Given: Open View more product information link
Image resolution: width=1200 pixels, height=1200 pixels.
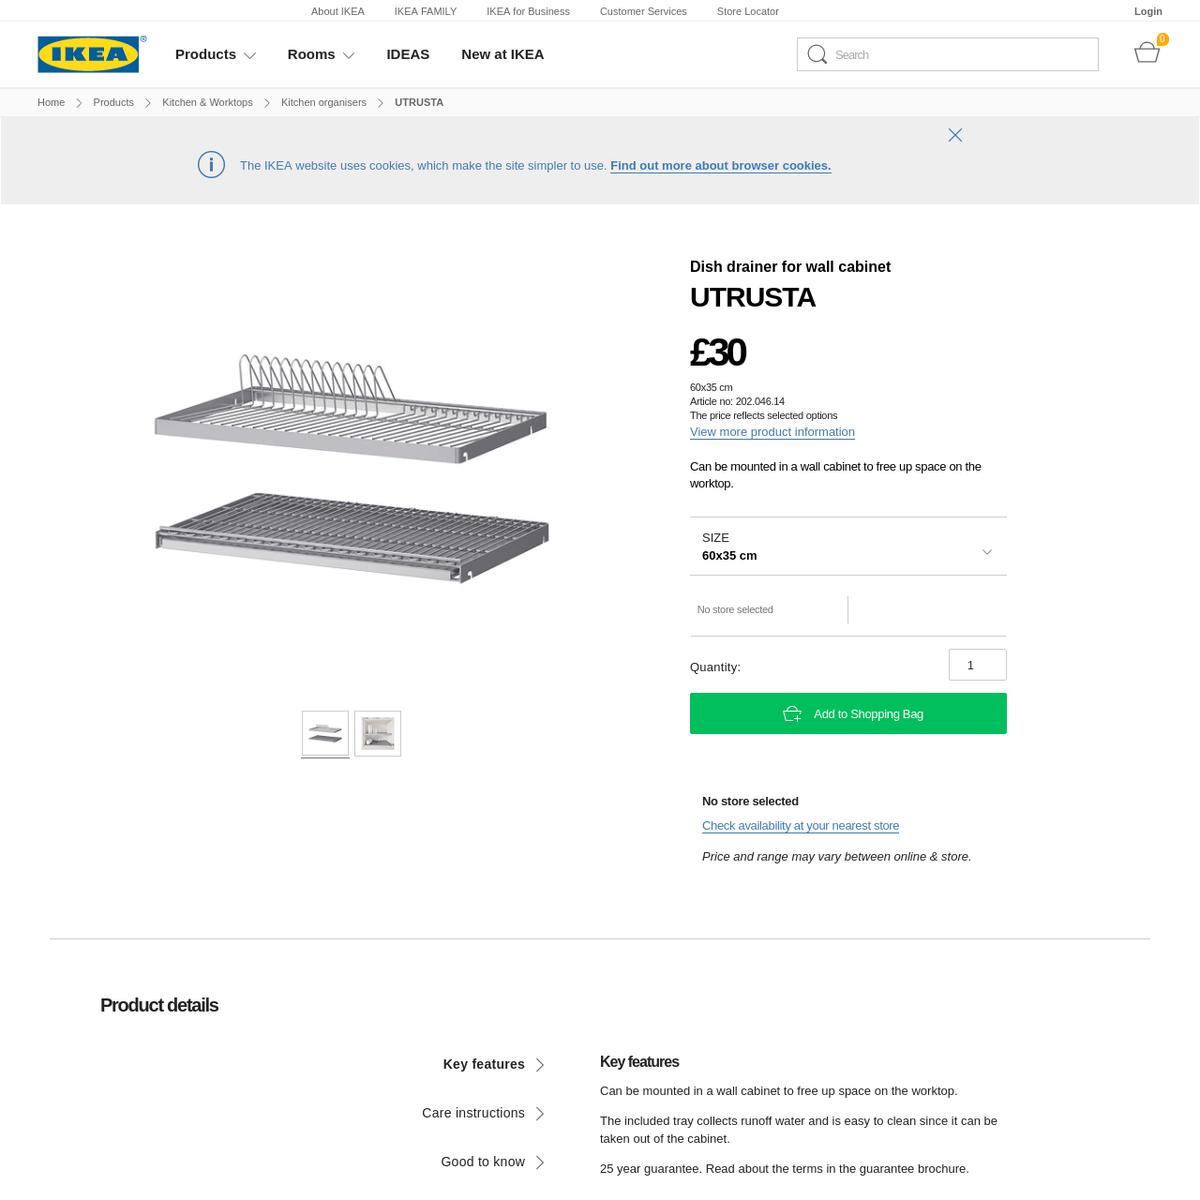Looking at the screenshot, I should tap(772, 432).
